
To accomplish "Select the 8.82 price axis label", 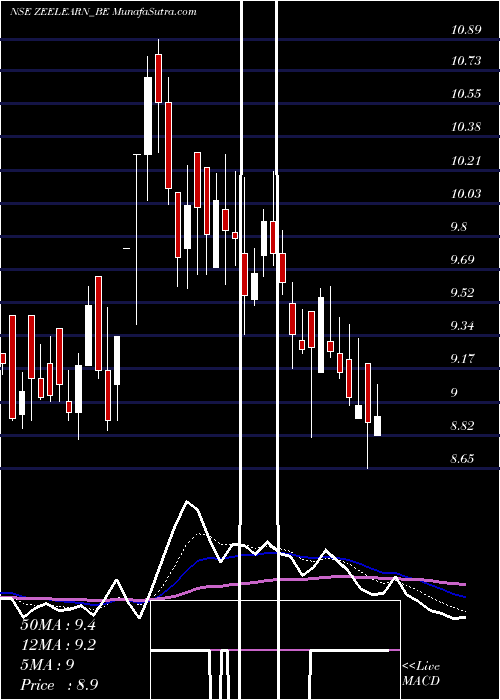I will click(462, 425).
